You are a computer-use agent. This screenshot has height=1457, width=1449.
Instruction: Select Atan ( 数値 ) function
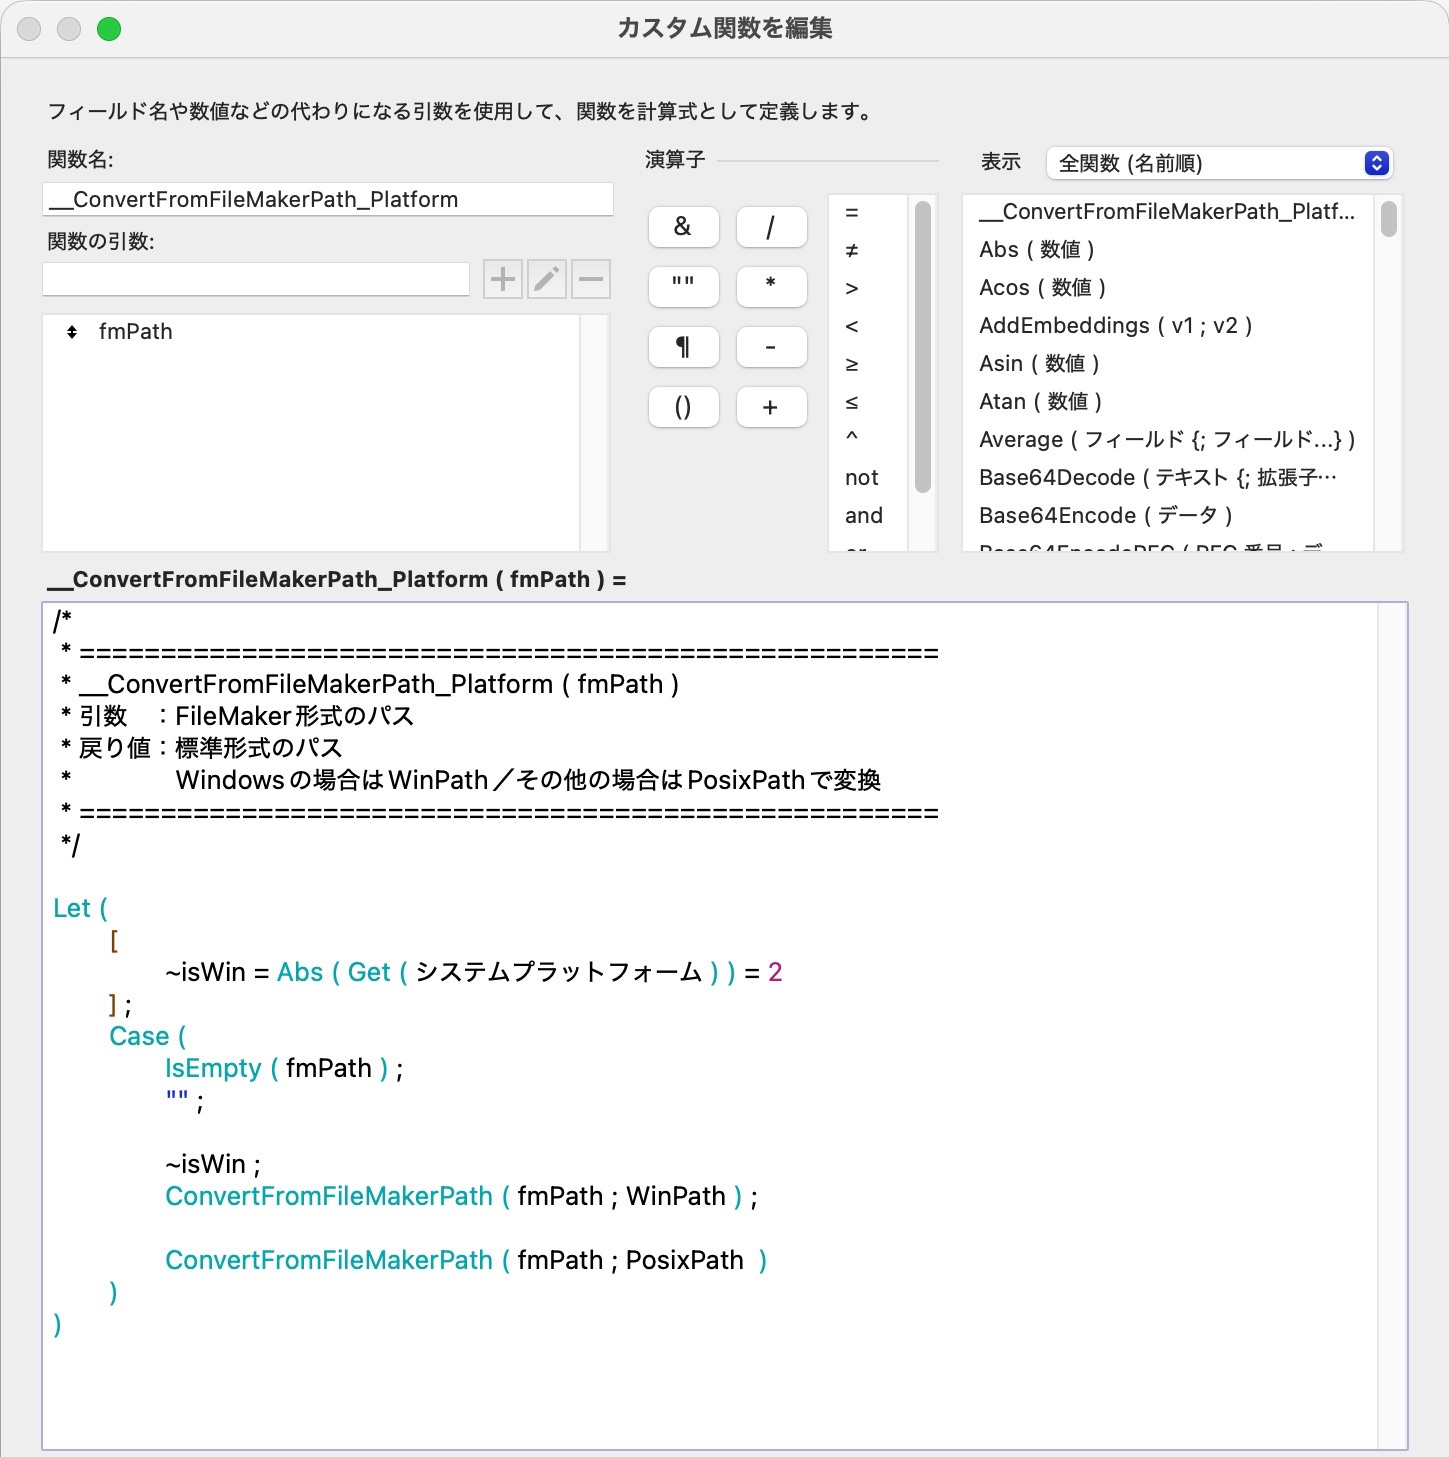(x=1167, y=402)
